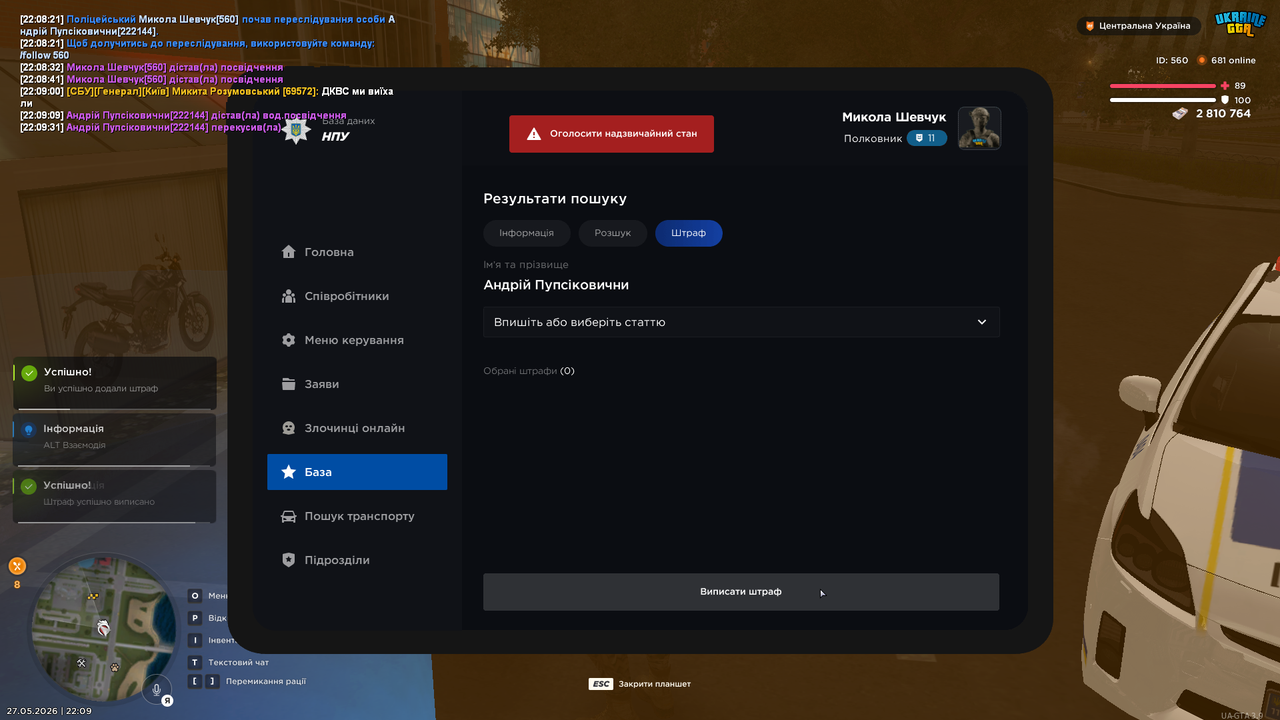Click the Злочинці онлайн mask icon
Viewport: 1280px width, 720px height.
coord(289,428)
